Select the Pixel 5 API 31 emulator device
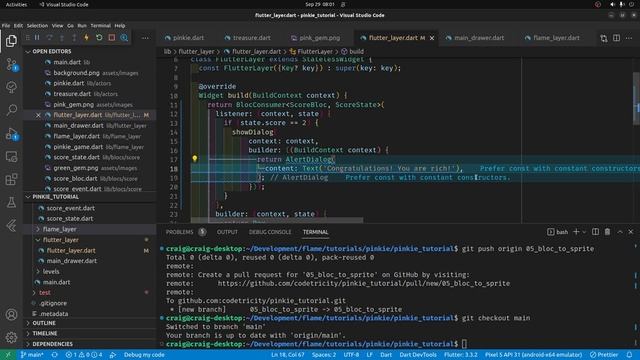Image resolution: width=640 pixels, height=360 pixels. pos(533,355)
